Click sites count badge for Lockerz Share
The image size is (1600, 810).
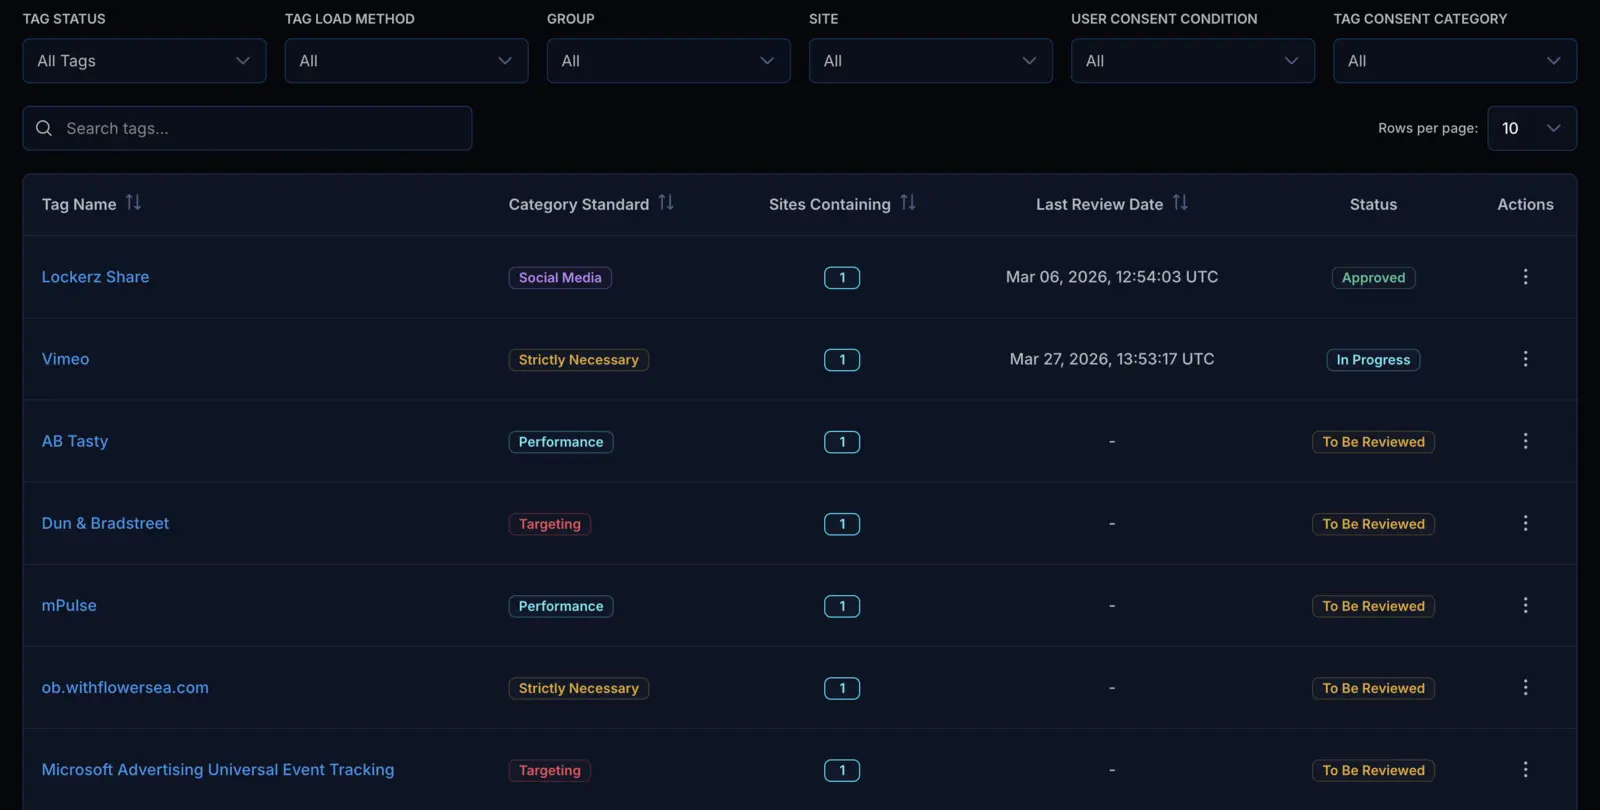tap(842, 278)
